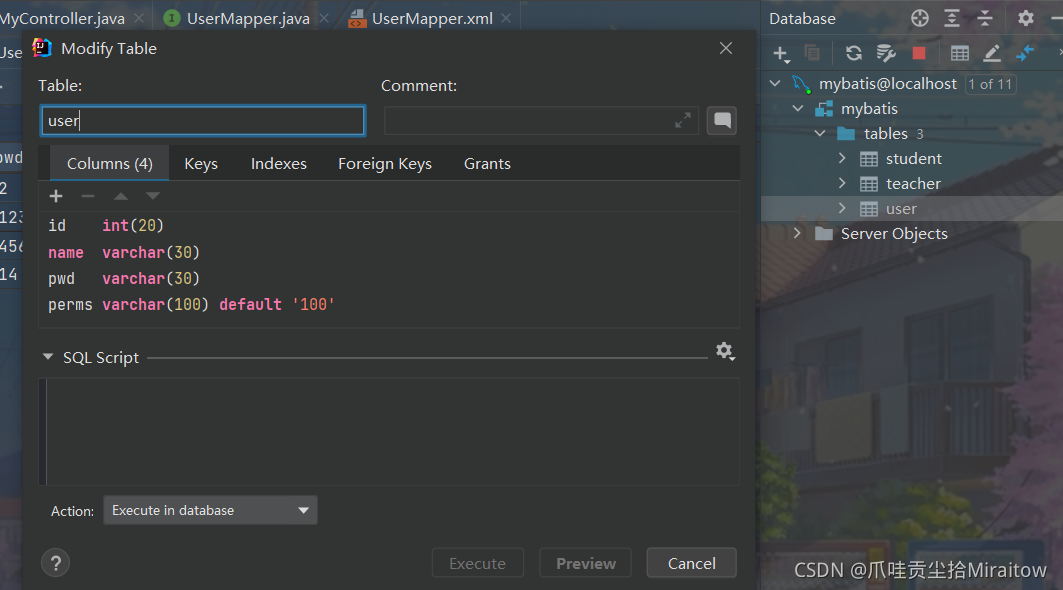Collapse the mybatis schema node

coord(798,109)
